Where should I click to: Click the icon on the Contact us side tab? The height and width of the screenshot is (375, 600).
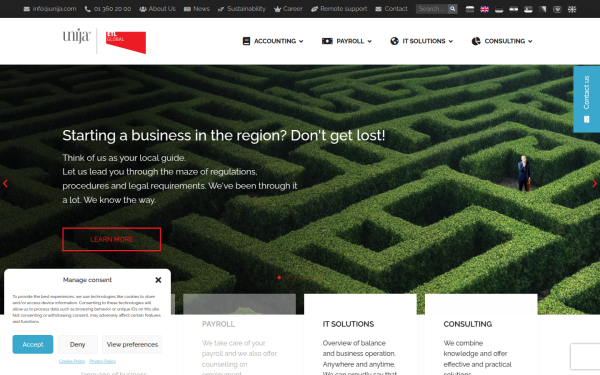586,119
